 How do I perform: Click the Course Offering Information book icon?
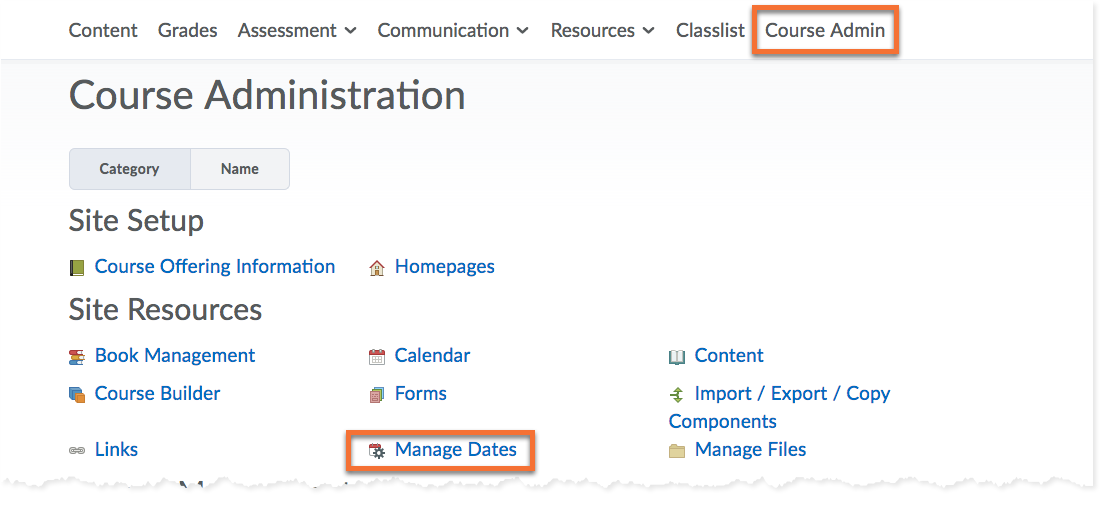[x=77, y=268]
